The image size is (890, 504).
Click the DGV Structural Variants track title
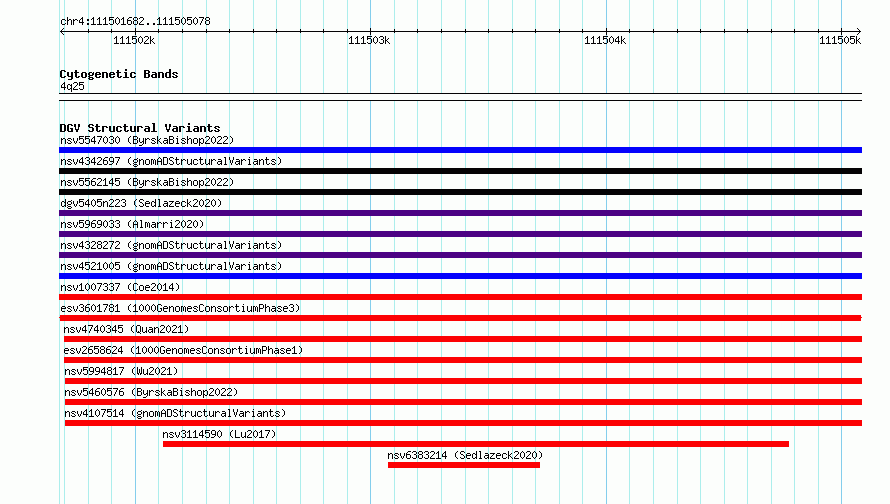point(140,128)
